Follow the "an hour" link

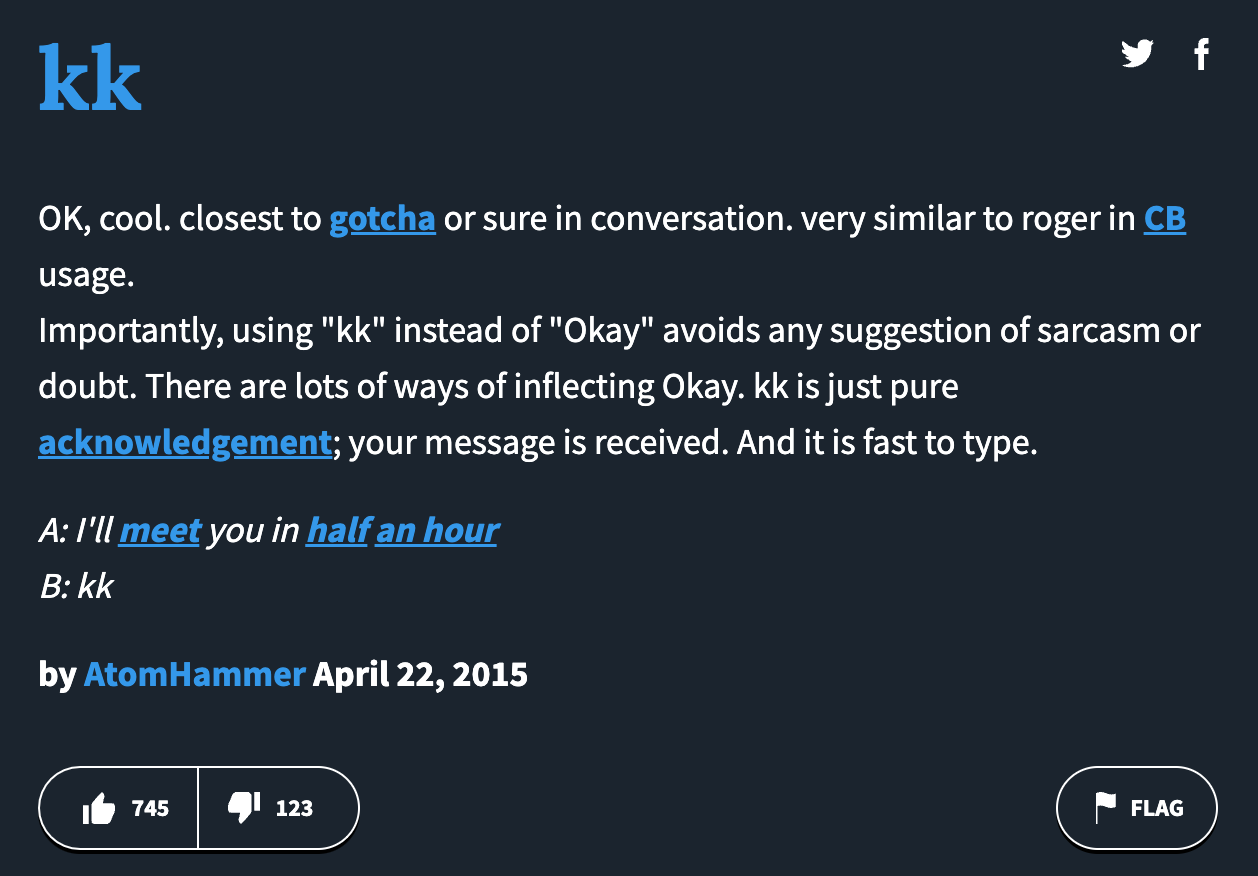click(436, 530)
